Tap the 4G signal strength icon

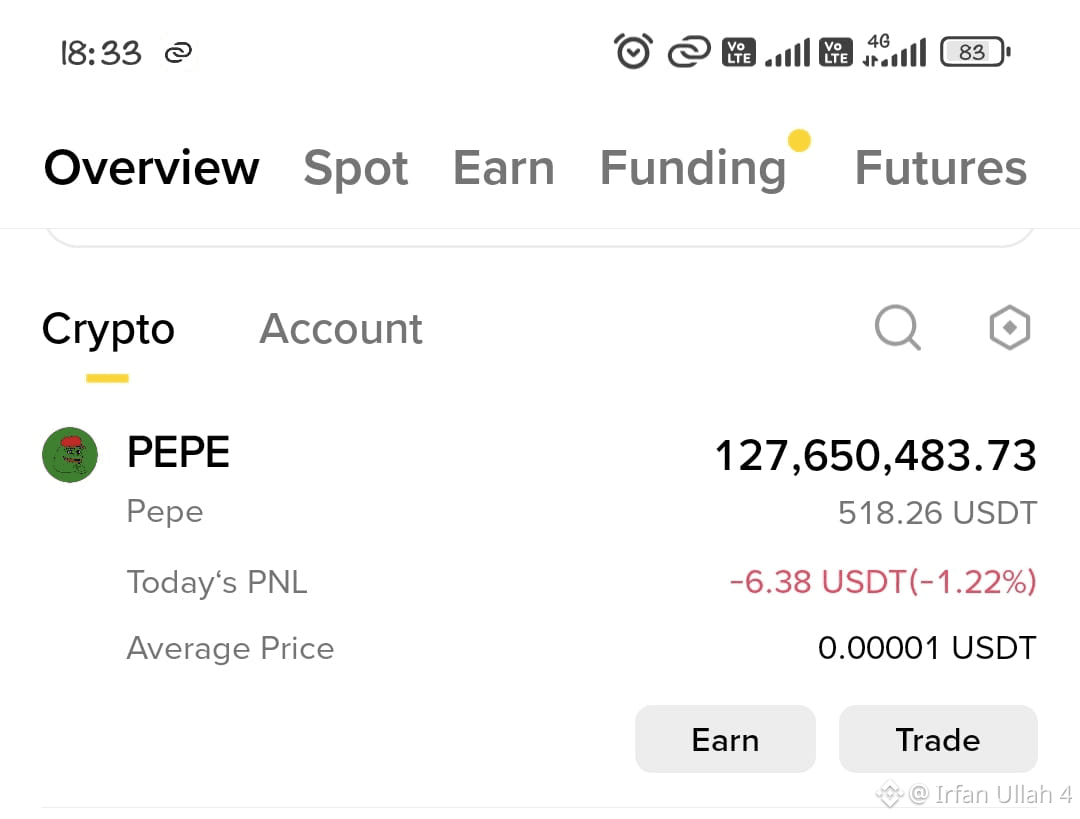pos(894,51)
